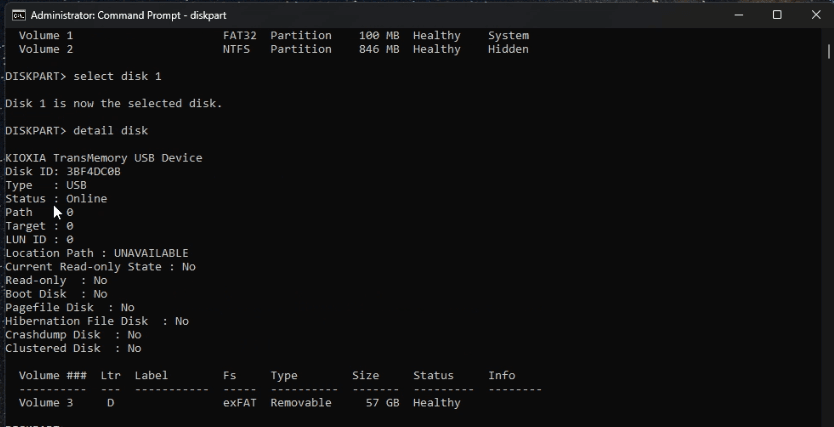Click 'Hibernation File Disk : No' line
This screenshot has height=427, width=834.
click(x=97, y=321)
